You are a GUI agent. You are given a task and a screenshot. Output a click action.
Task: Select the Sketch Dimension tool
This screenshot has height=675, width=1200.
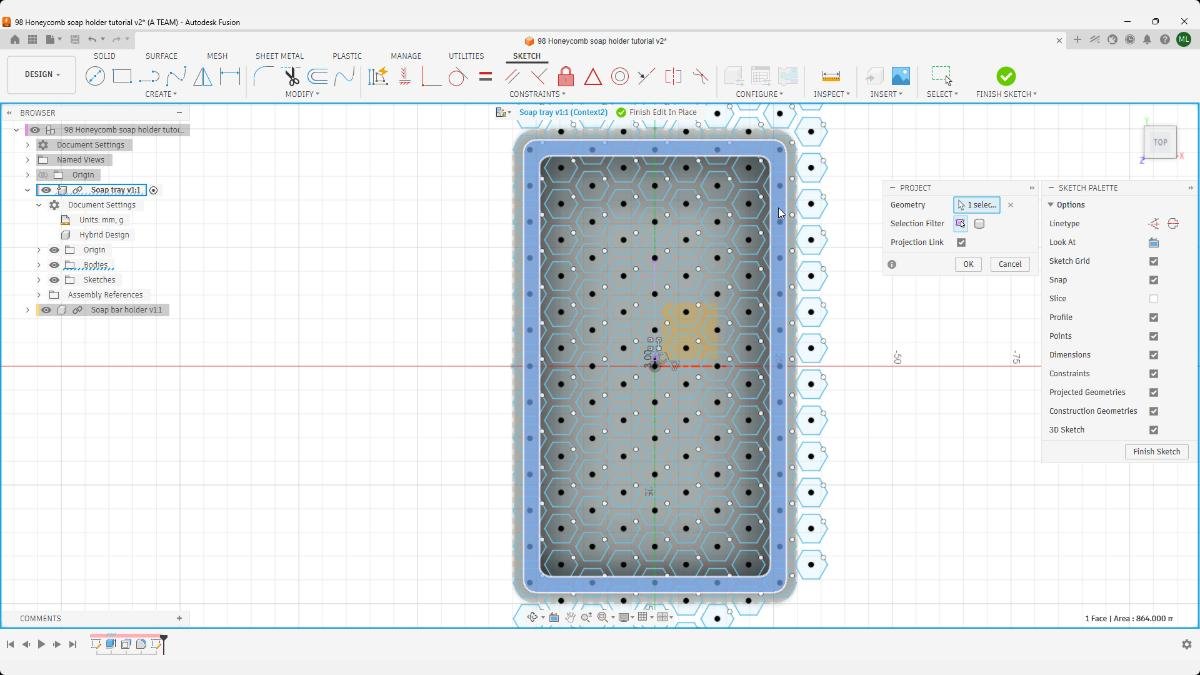pos(230,76)
